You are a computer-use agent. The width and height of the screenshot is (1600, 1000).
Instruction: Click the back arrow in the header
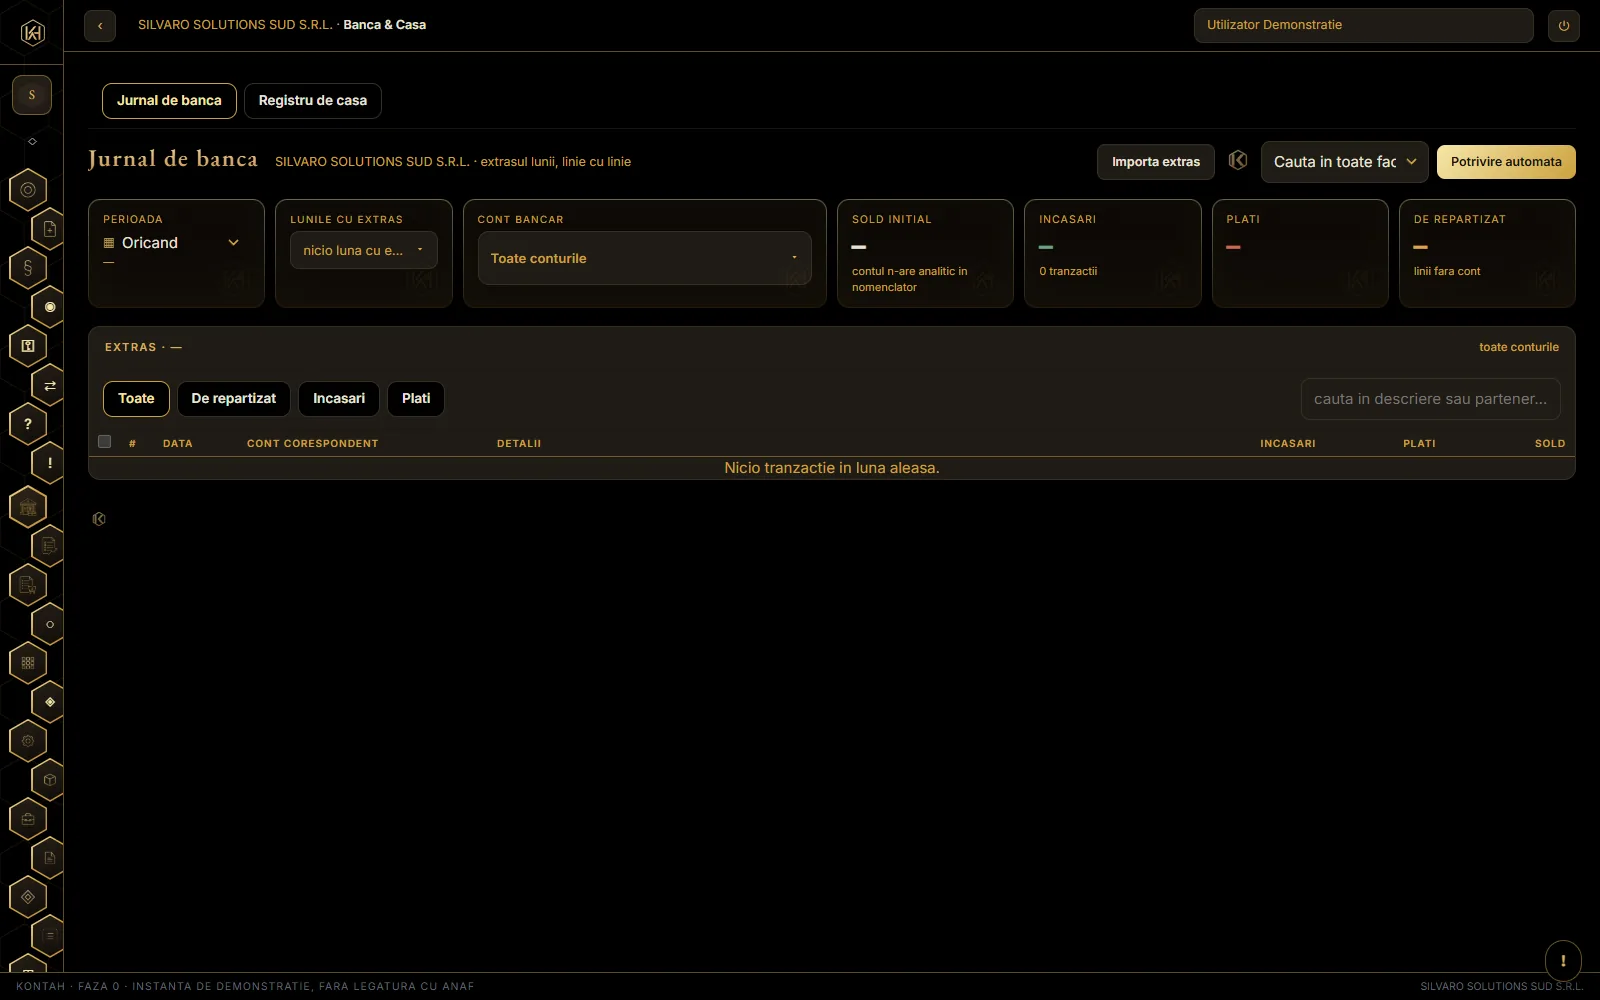(100, 26)
